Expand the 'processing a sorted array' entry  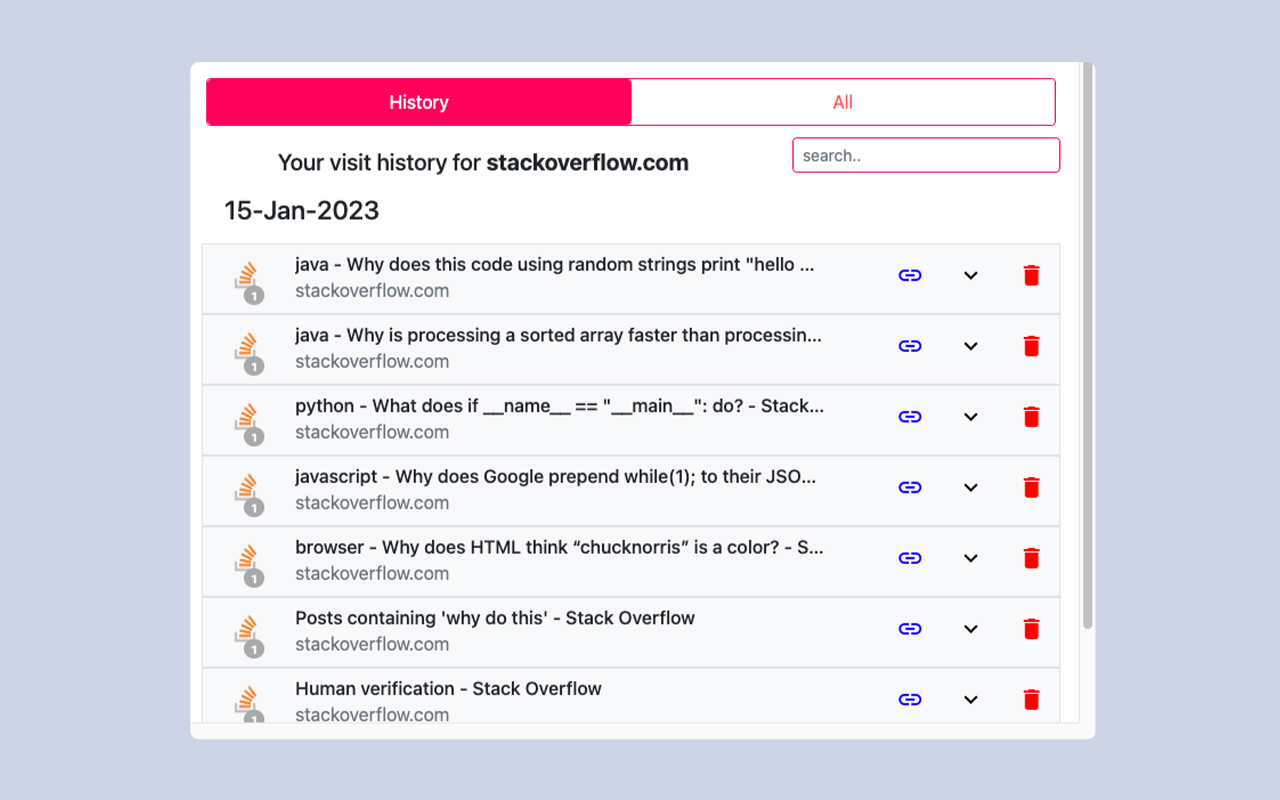pos(970,346)
